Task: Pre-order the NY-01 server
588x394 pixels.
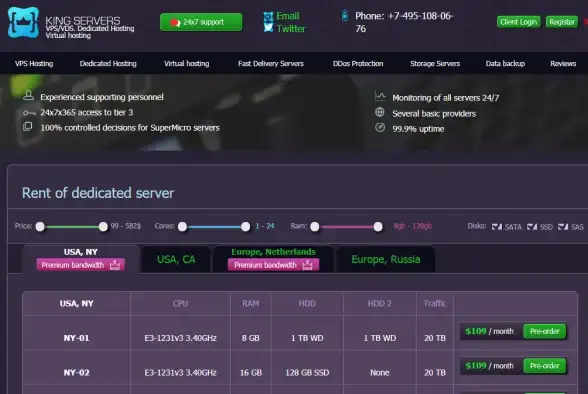Action: point(545,331)
